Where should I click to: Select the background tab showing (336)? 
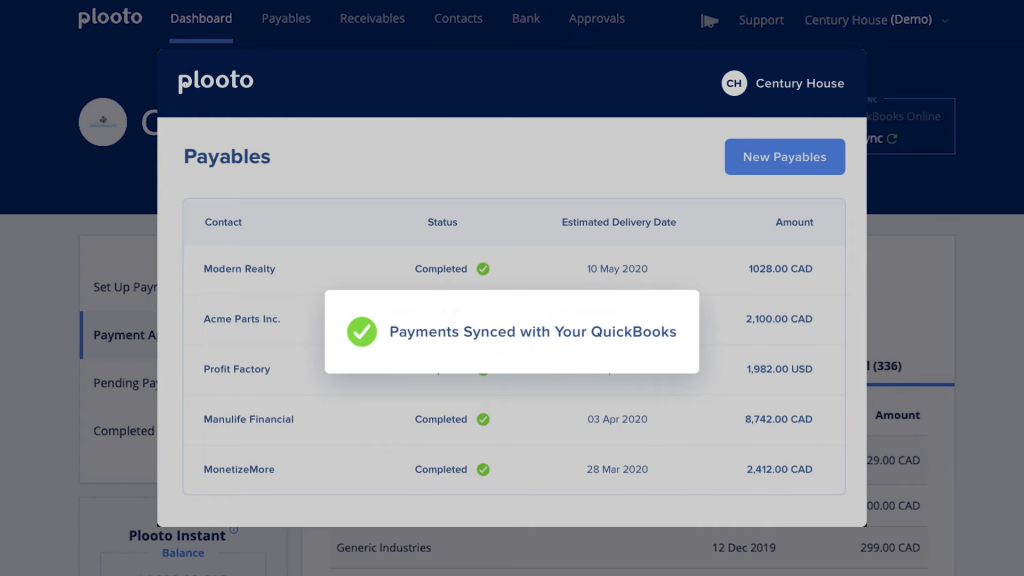(x=885, y=366)
